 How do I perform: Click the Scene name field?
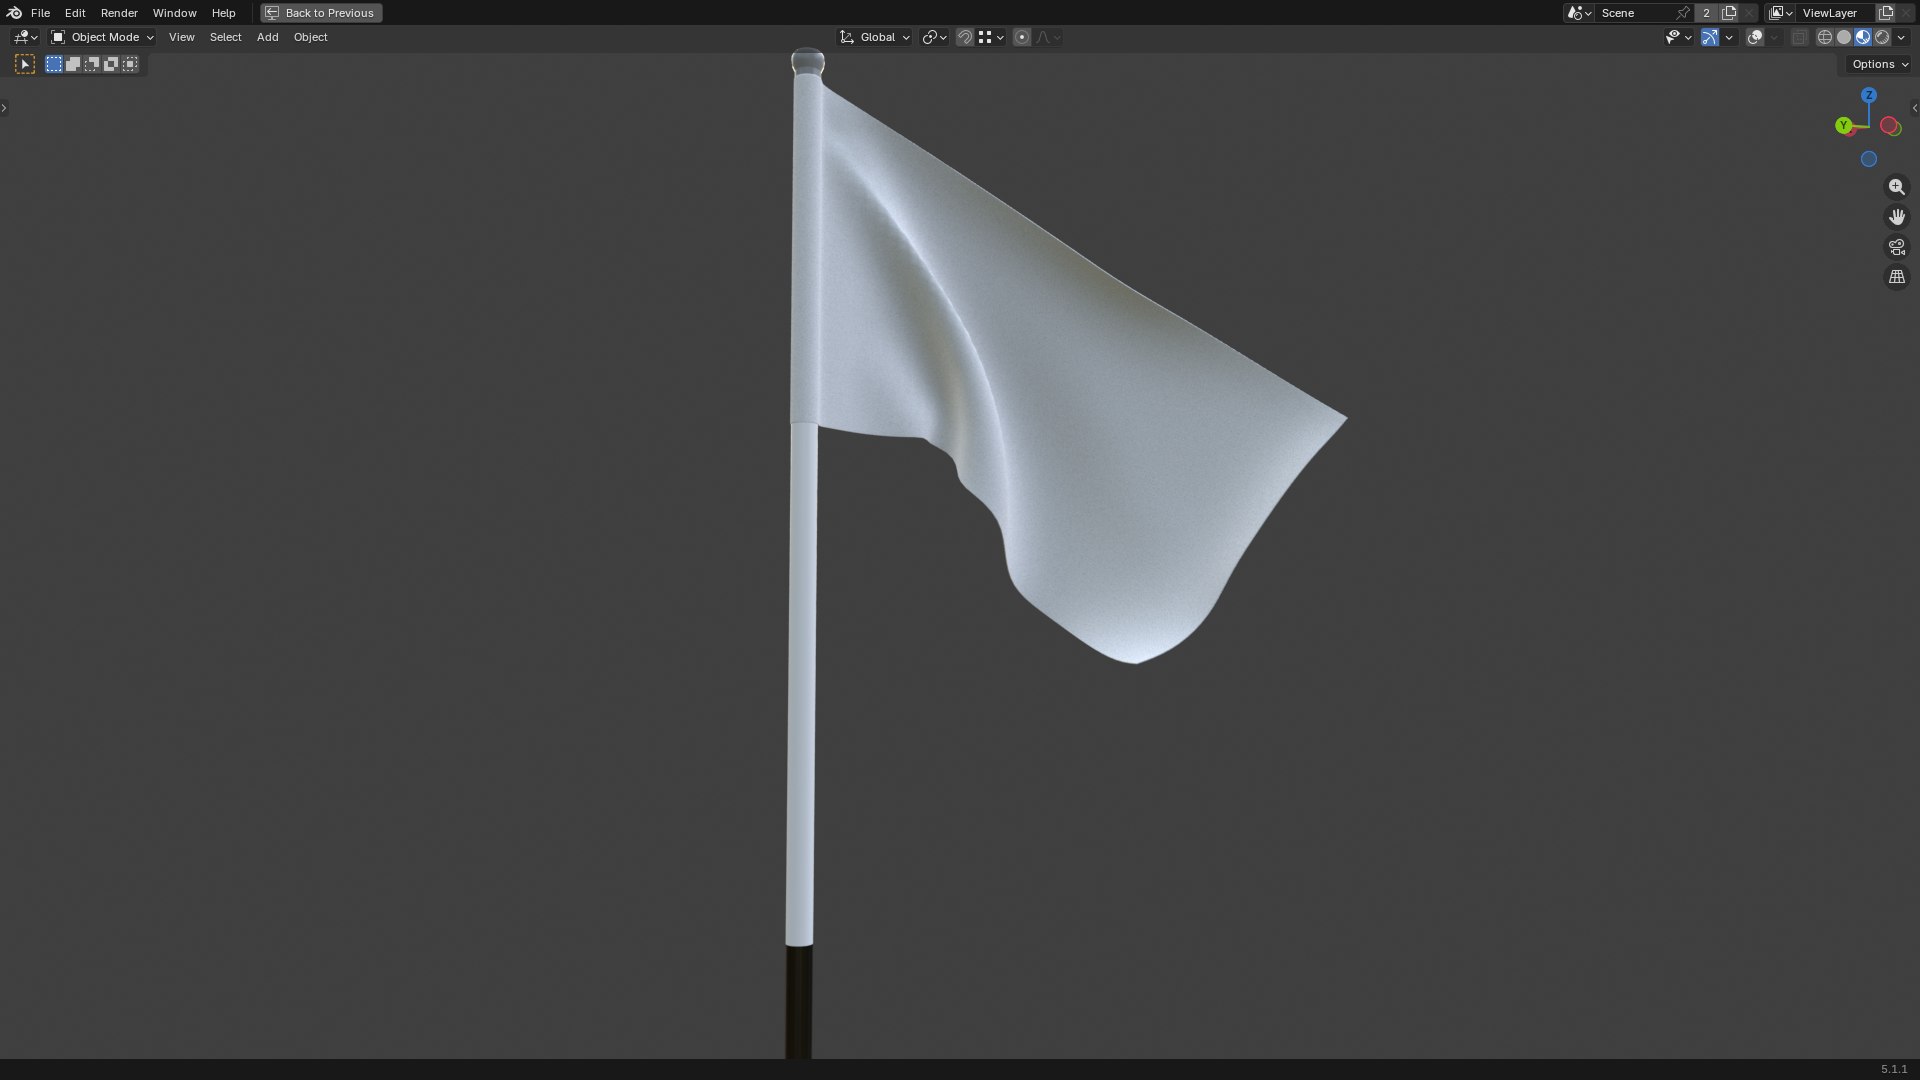point(1635,13)
